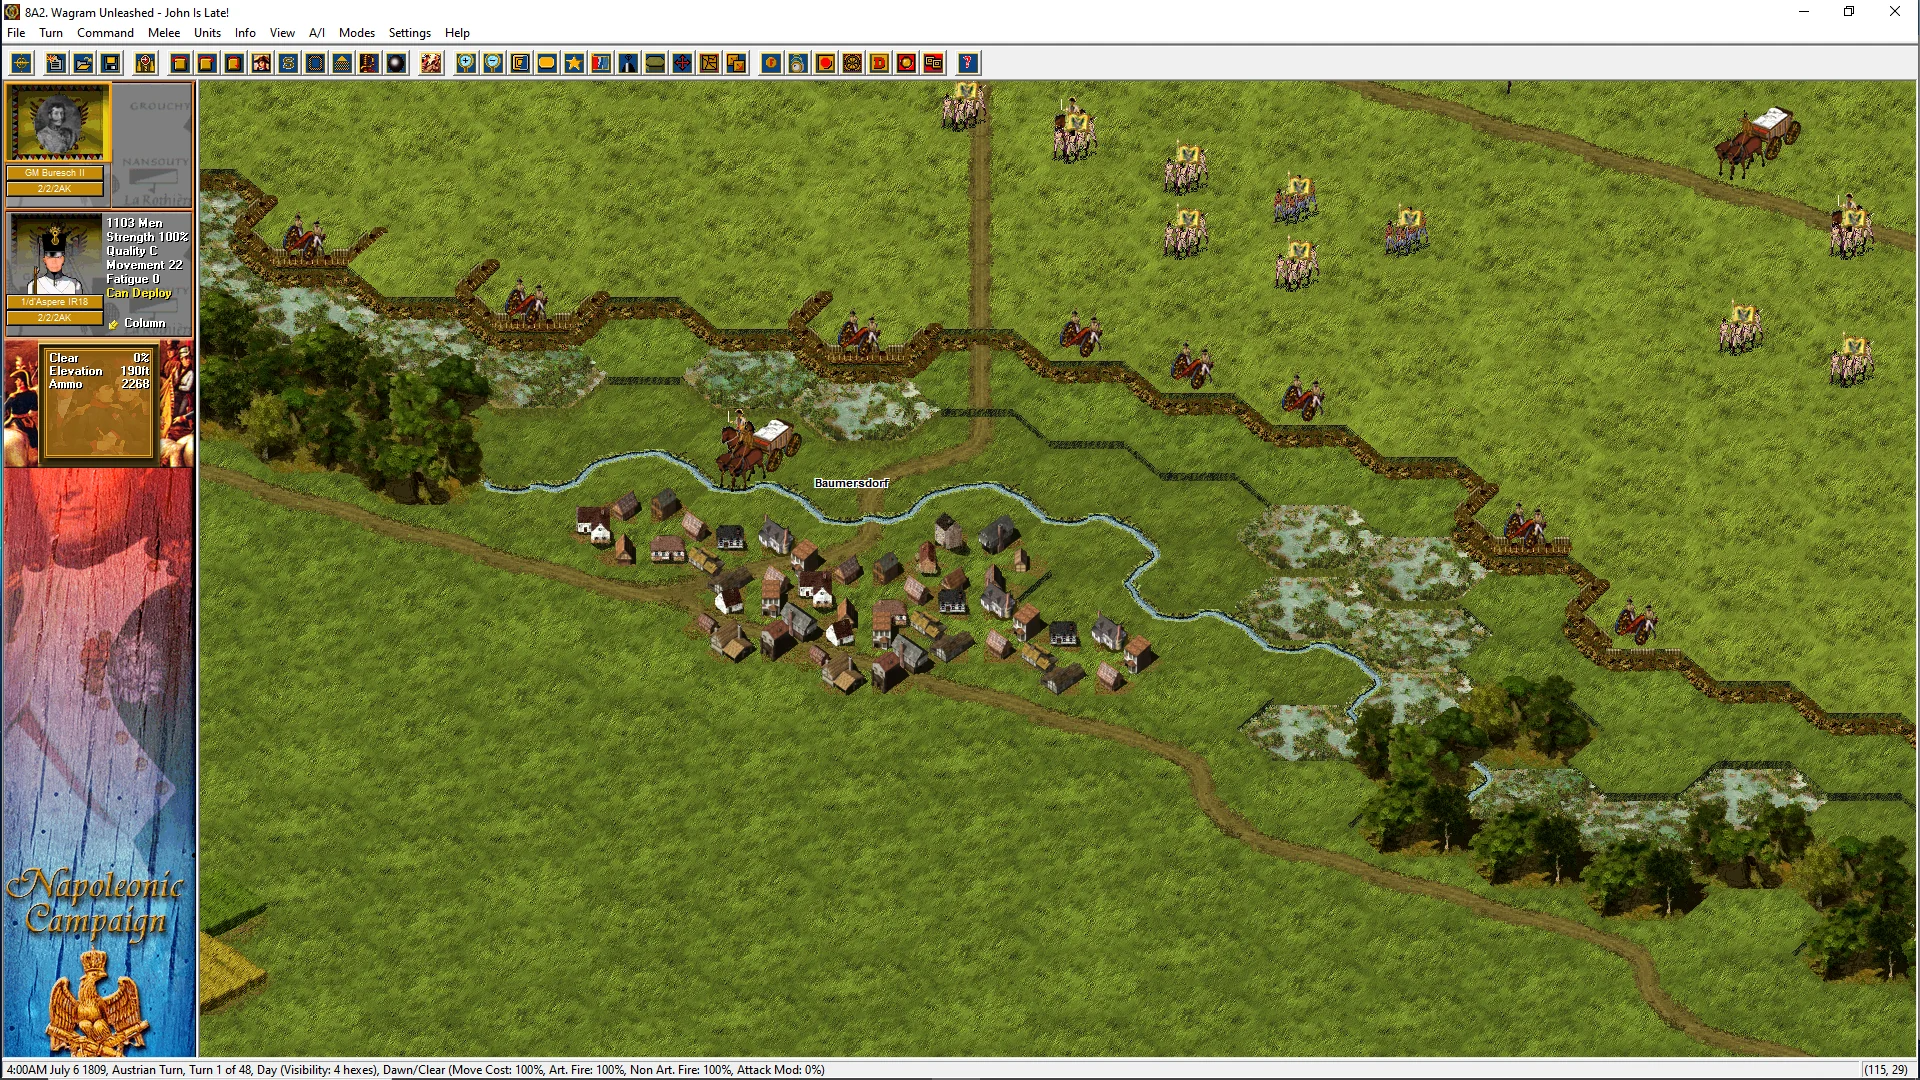Open the Melee menu
This screenshot has height=1080, width=1920.
(164, 33)
